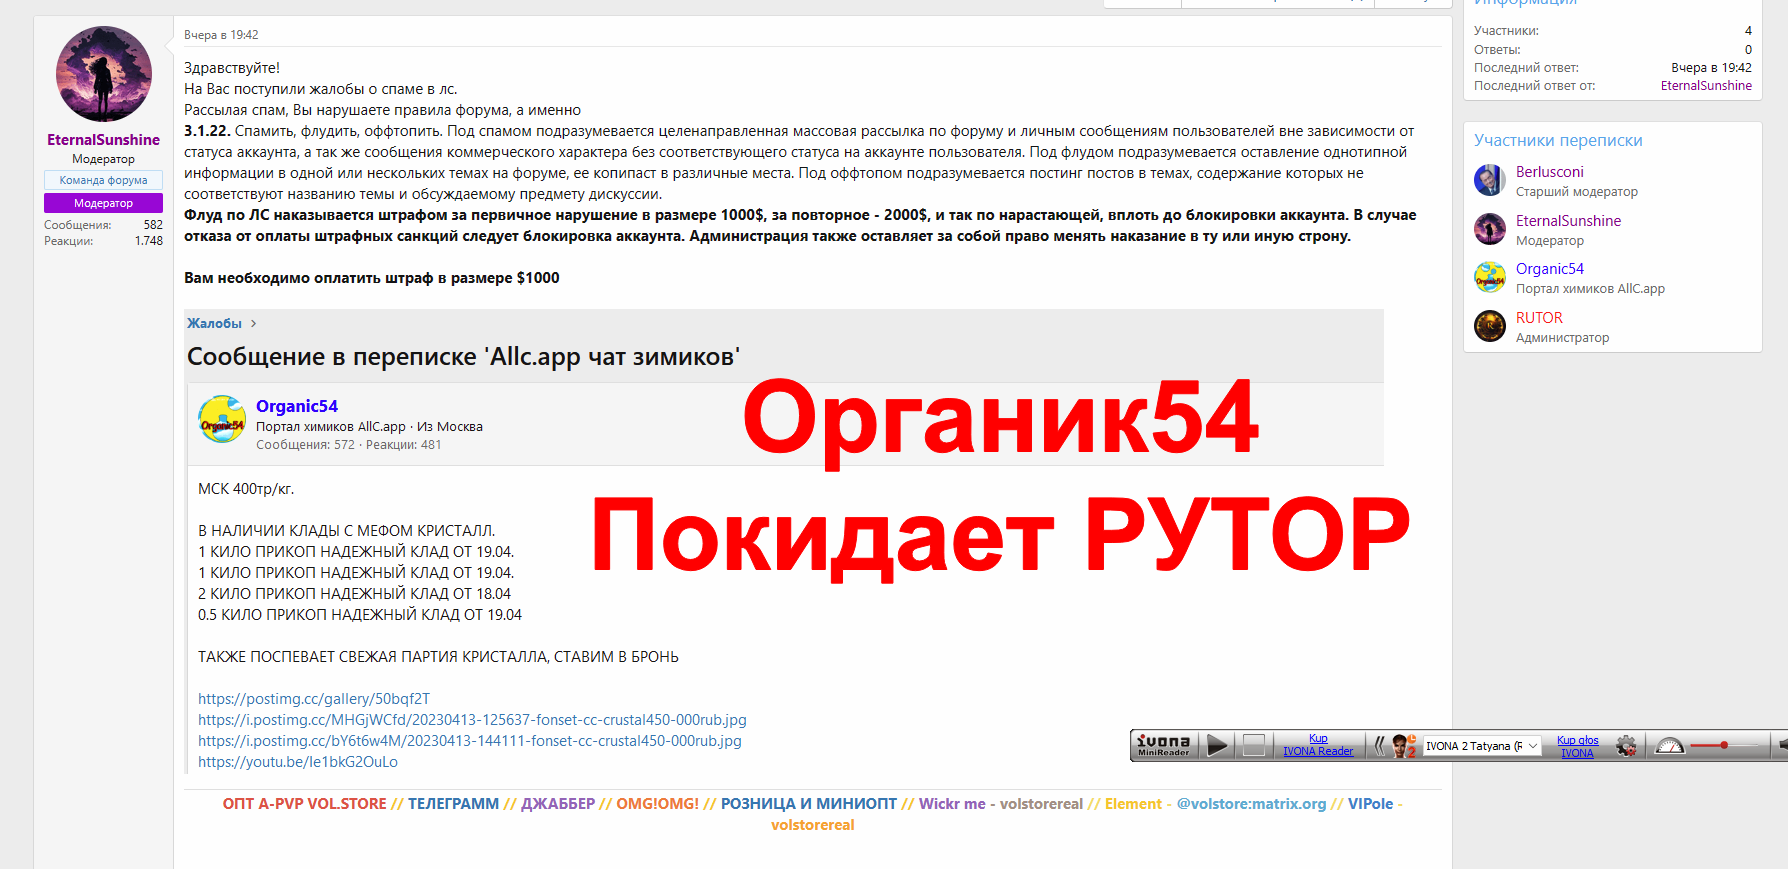This screenshot has width=1788, height=869.
Task: Click ТЕЛЕГРАММ signature link
Action: 453,804
